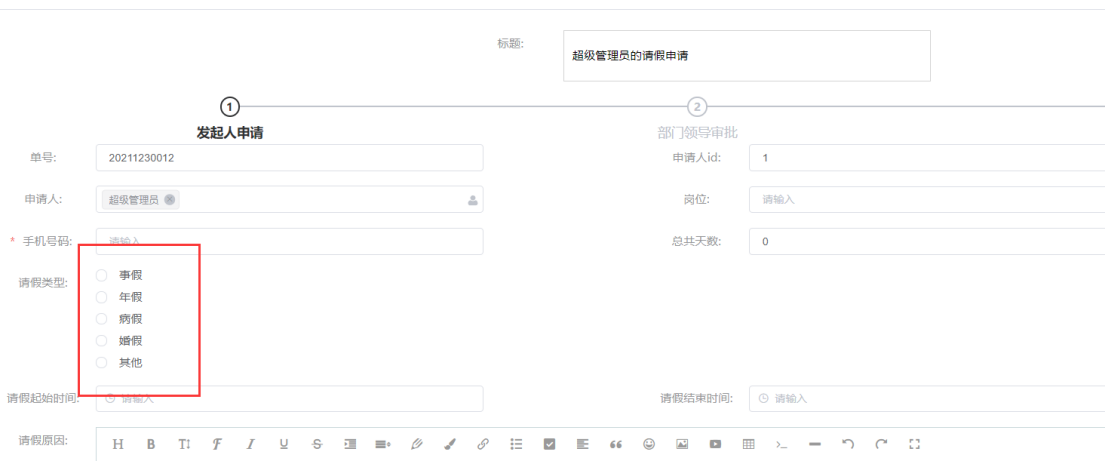Click the 申请人id input field

tap(931, 158)
